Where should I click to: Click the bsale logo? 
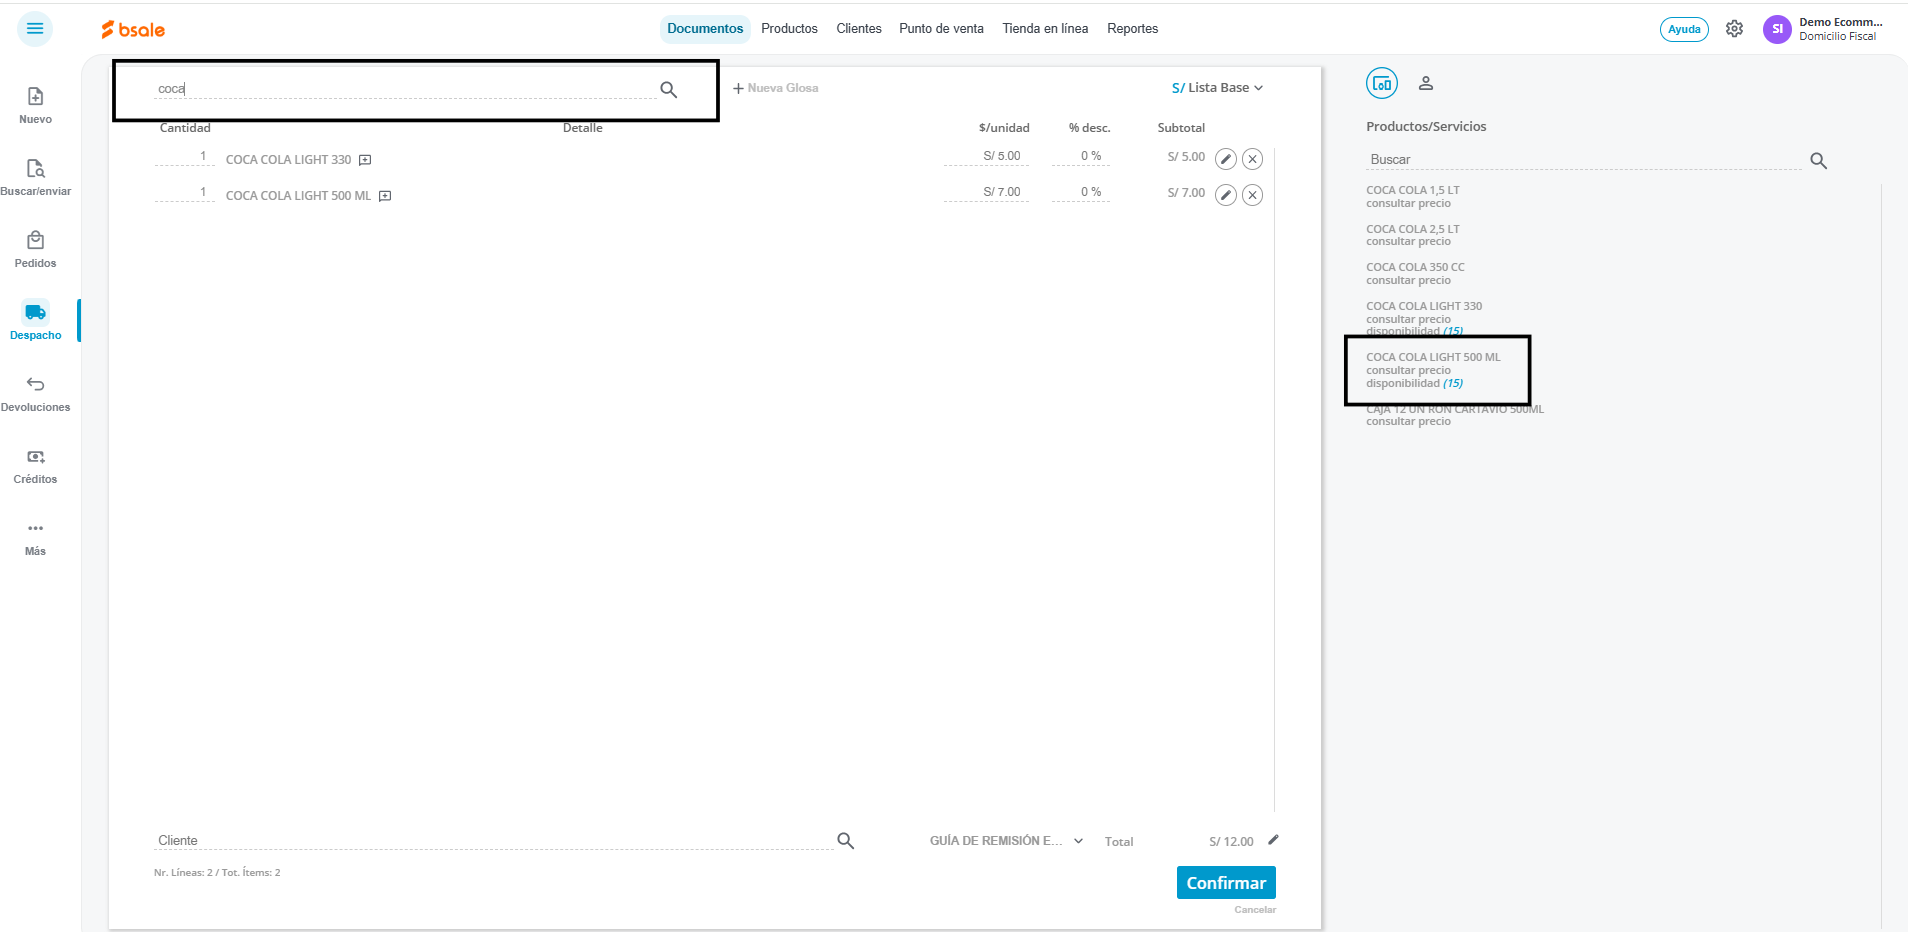point(133,30)
